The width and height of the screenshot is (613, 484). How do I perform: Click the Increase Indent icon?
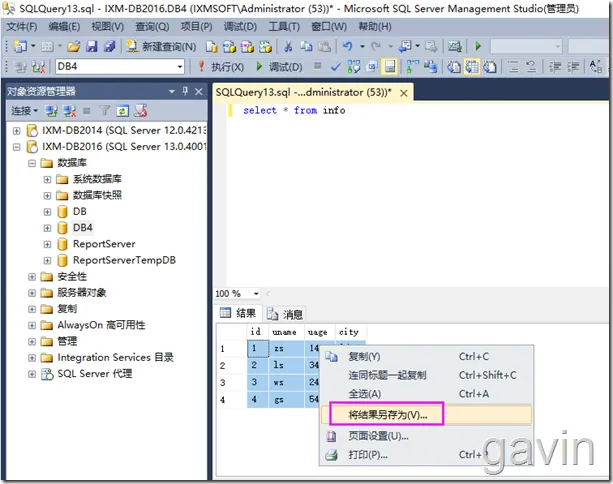pos(573,67)
